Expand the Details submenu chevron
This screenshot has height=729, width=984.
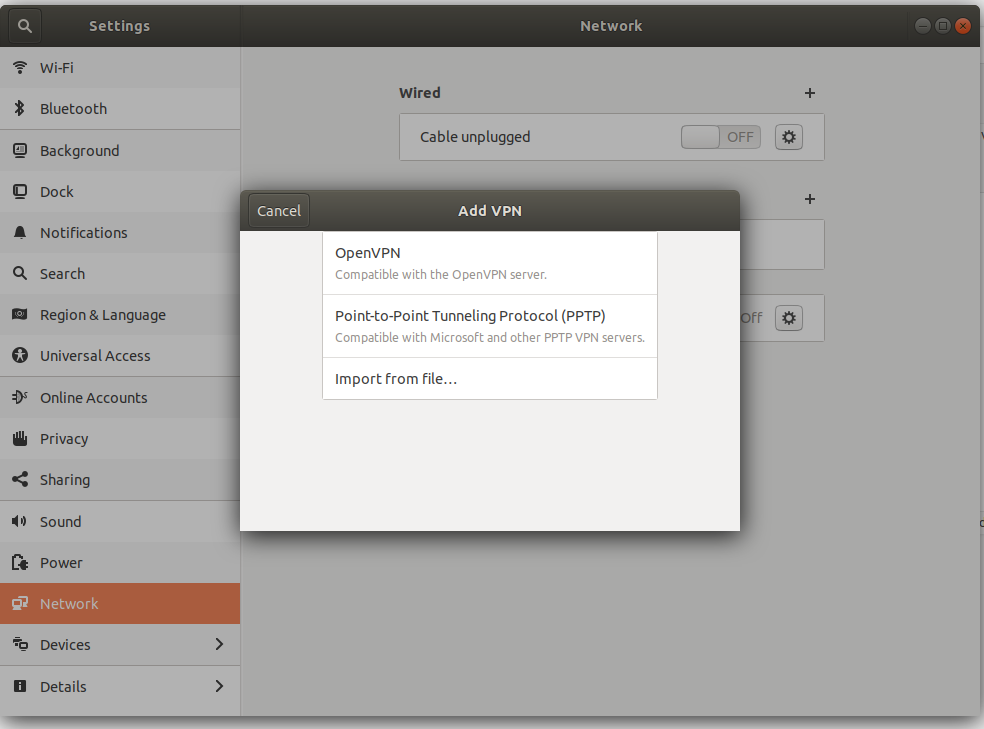click(x=219, y=686)
